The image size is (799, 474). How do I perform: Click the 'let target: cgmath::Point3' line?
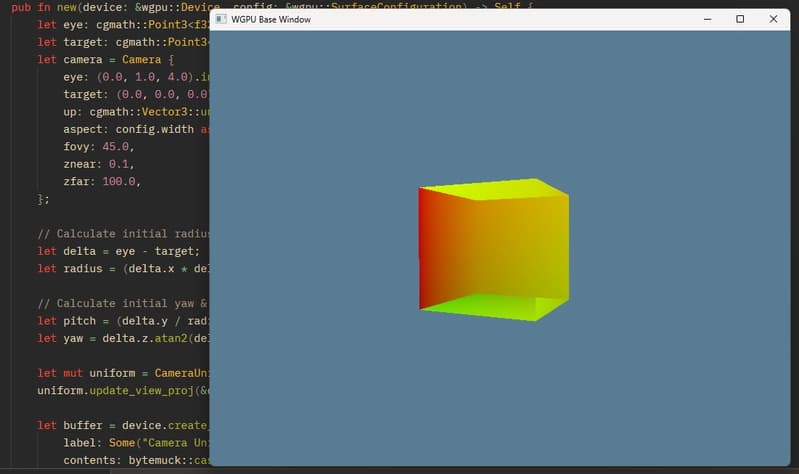pyautogui.click(x=123, y=42)
